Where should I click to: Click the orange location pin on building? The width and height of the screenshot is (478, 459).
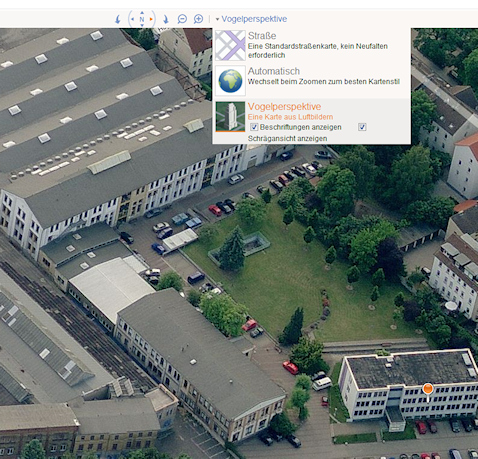coord(428,390)
